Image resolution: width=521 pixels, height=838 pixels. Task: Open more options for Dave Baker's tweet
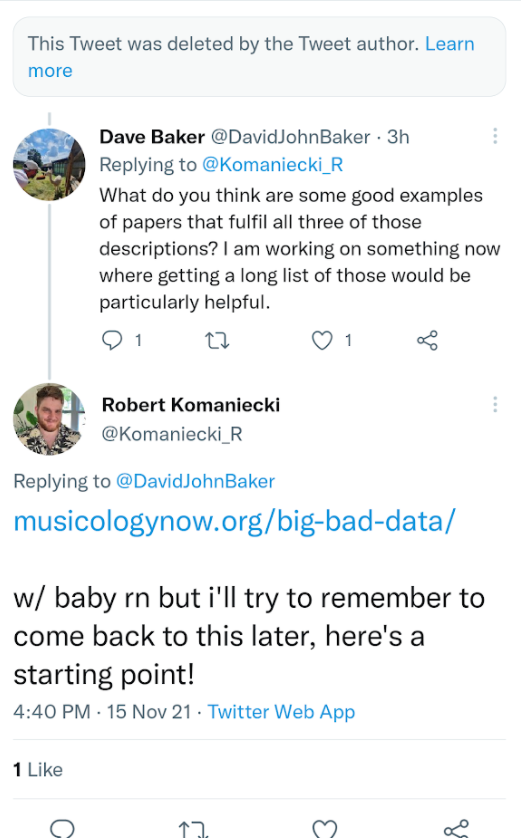(495, 136)
